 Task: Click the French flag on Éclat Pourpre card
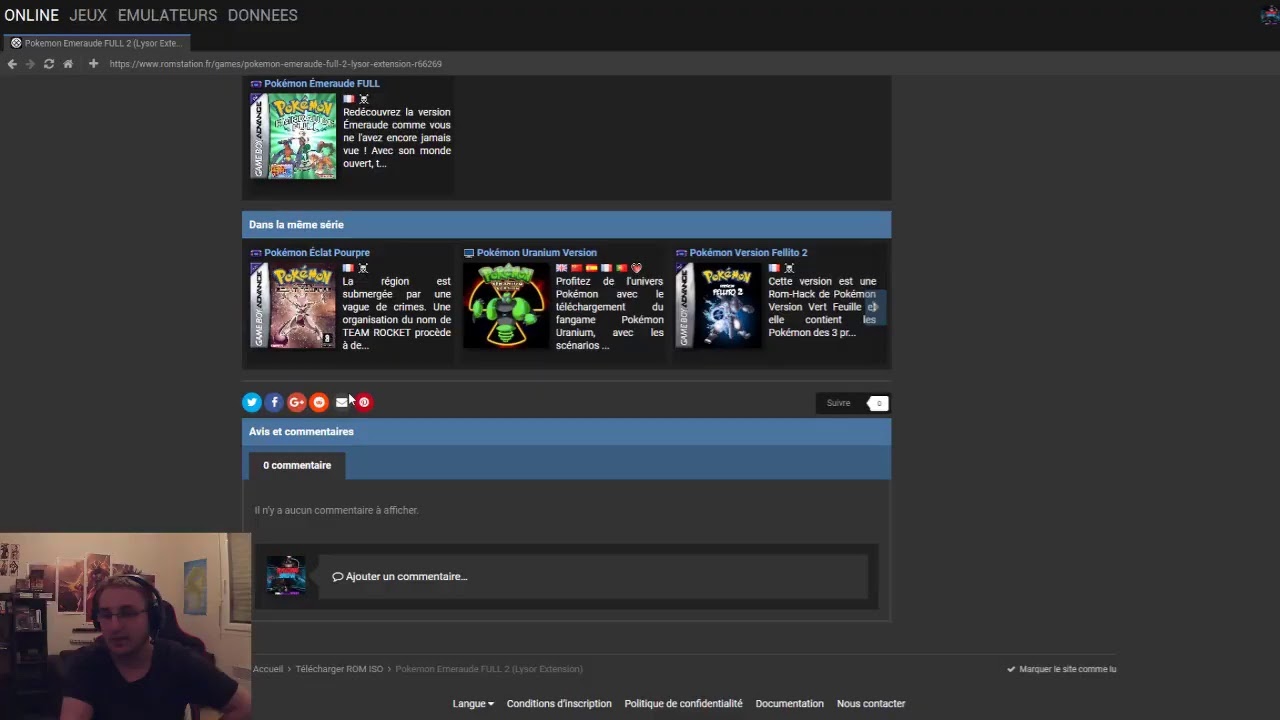[348, 268]
